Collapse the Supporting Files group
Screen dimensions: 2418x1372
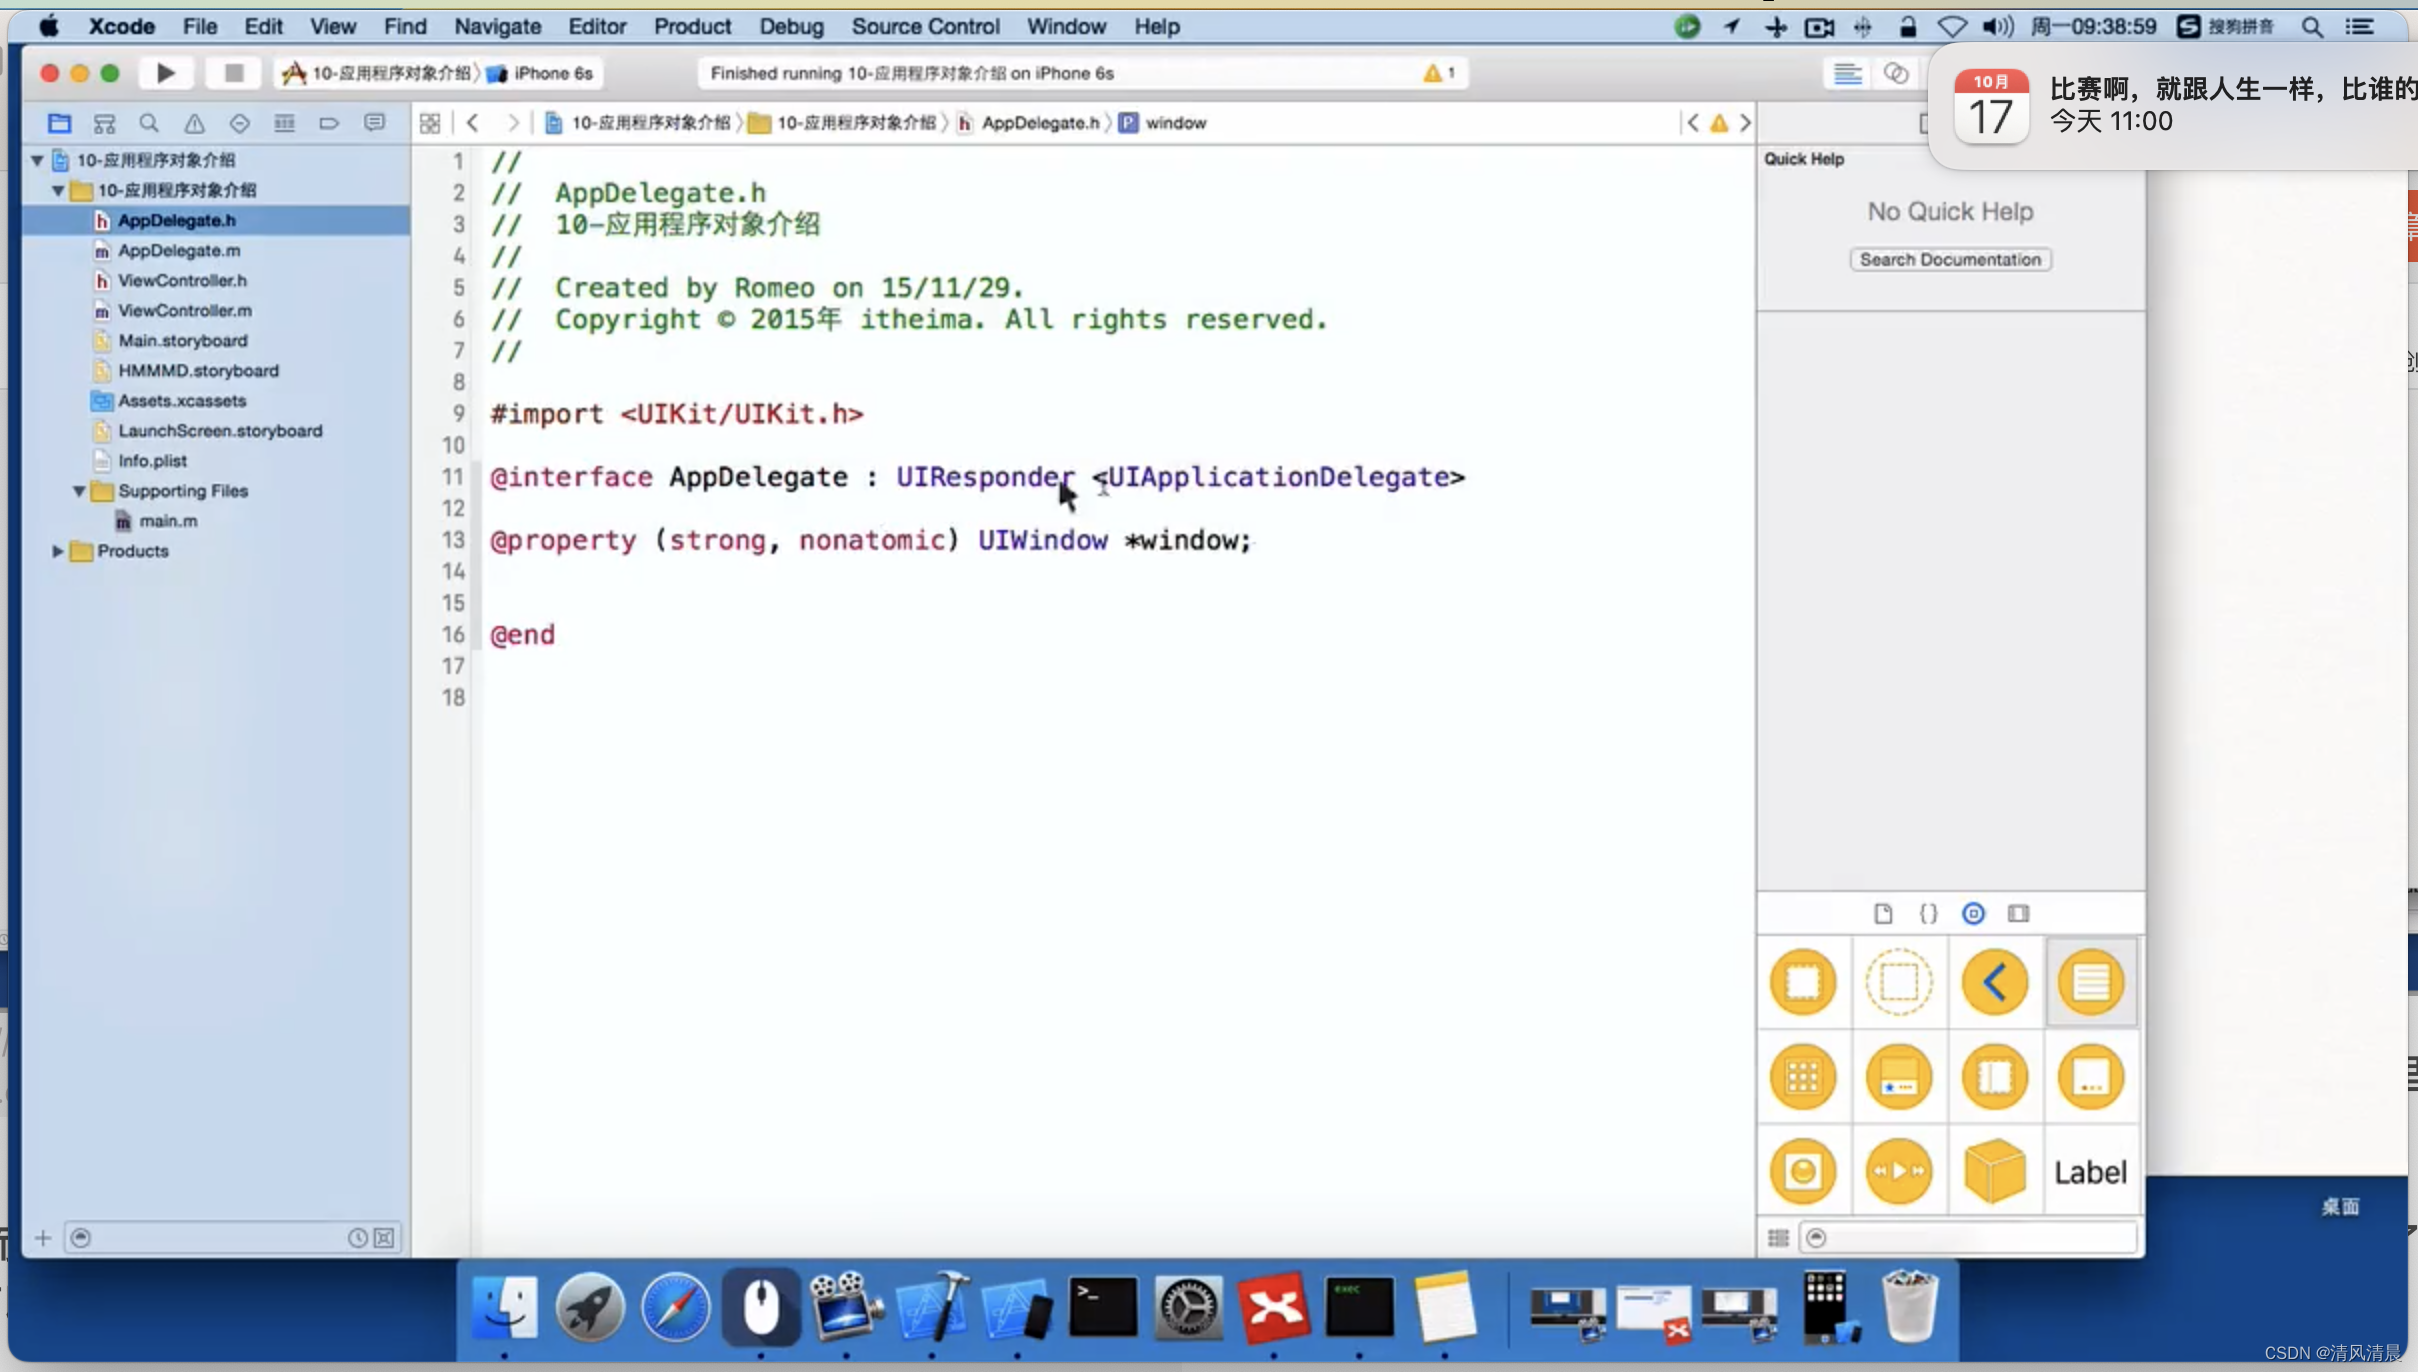click(x=79, y=491)
